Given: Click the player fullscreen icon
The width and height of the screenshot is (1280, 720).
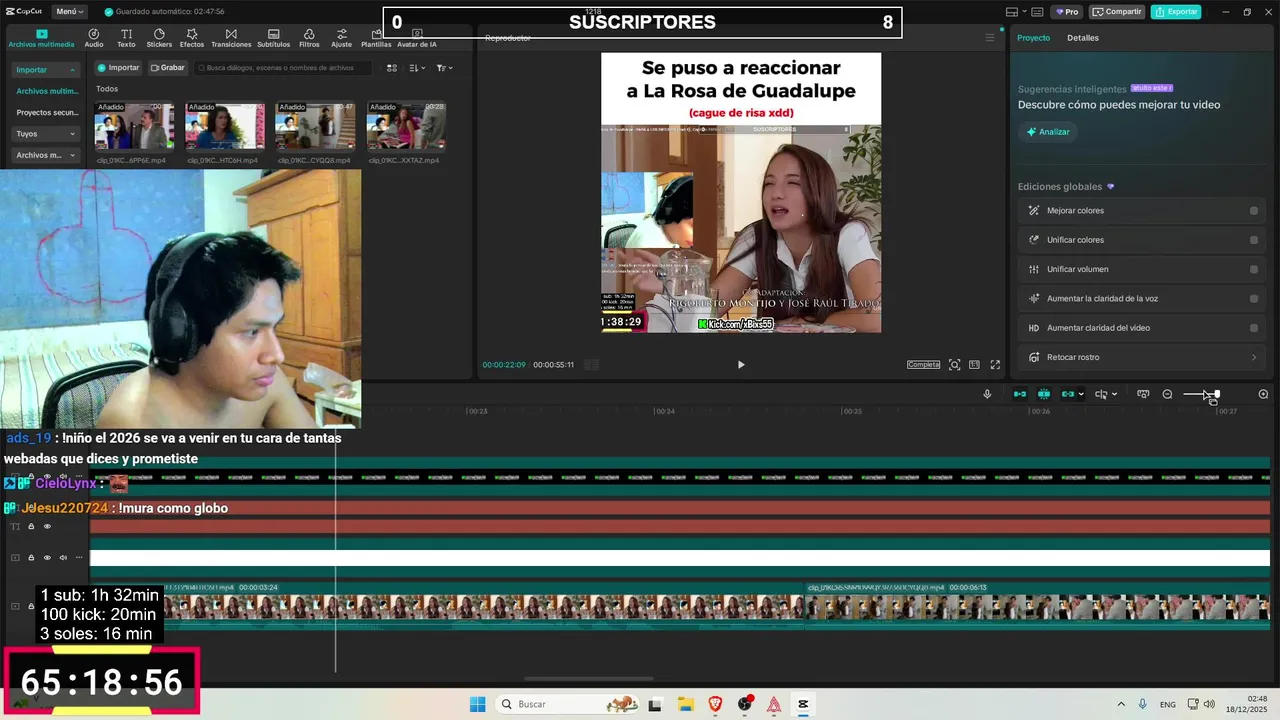Looking at the screenshot, I should (995, 365).
